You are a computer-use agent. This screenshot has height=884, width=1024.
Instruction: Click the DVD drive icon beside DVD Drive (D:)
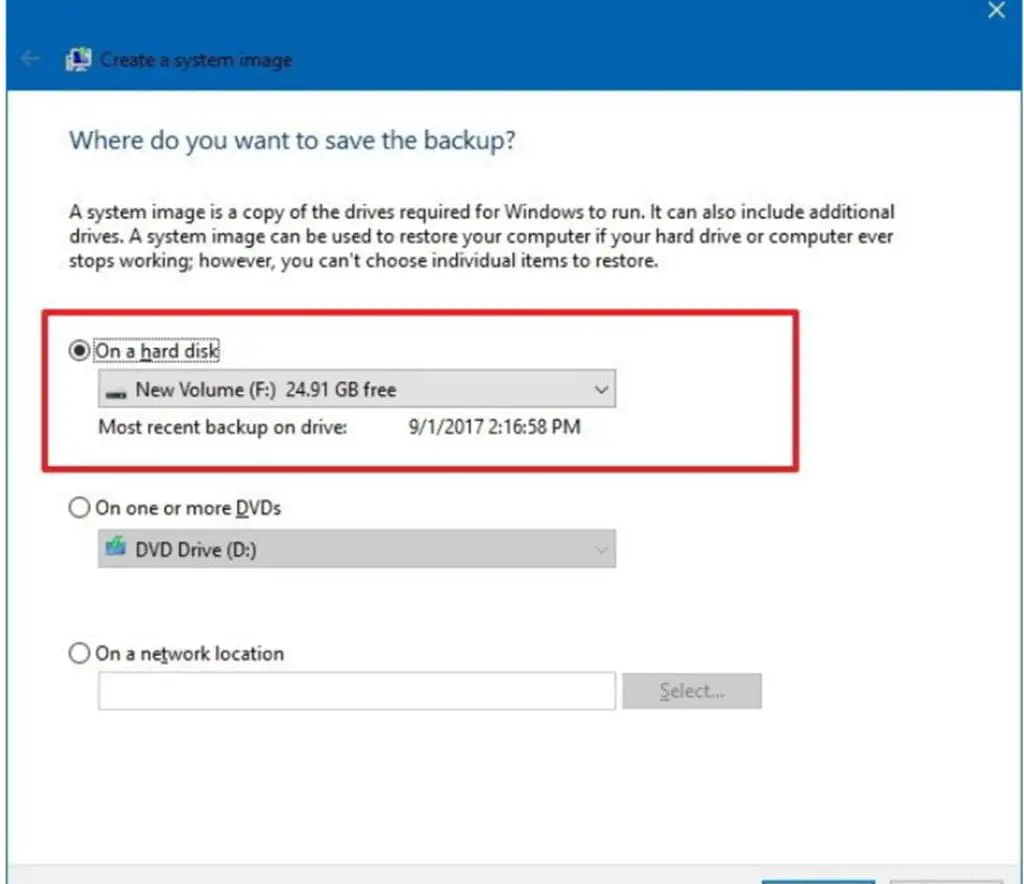(x=116, y=549)
